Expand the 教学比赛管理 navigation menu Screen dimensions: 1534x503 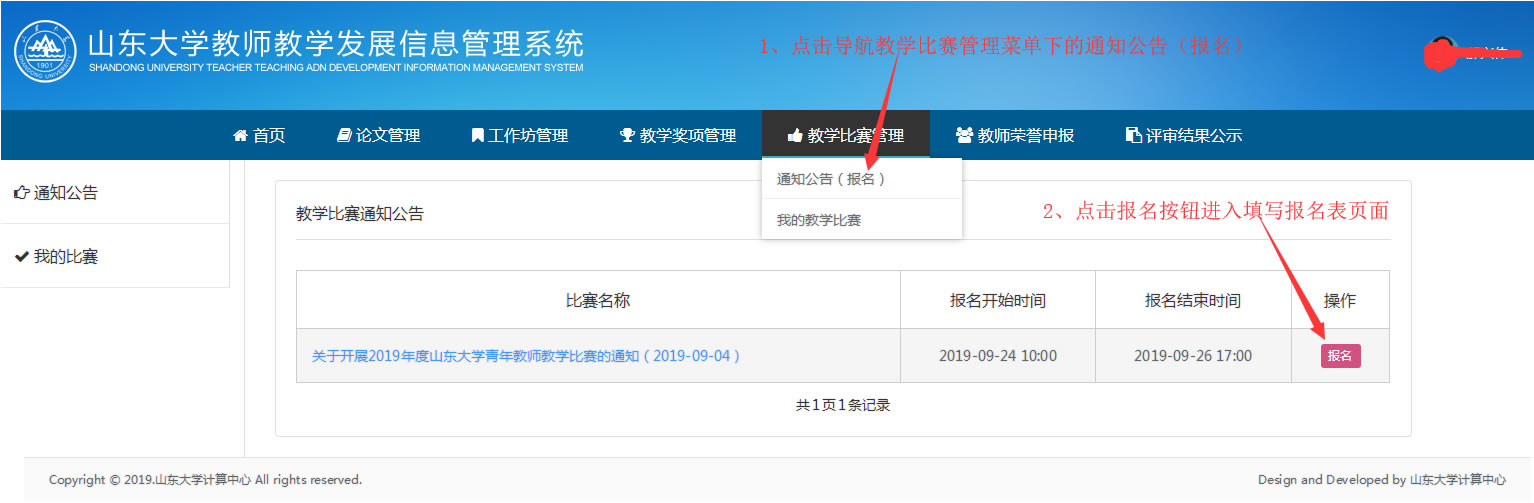coord(845,135)
